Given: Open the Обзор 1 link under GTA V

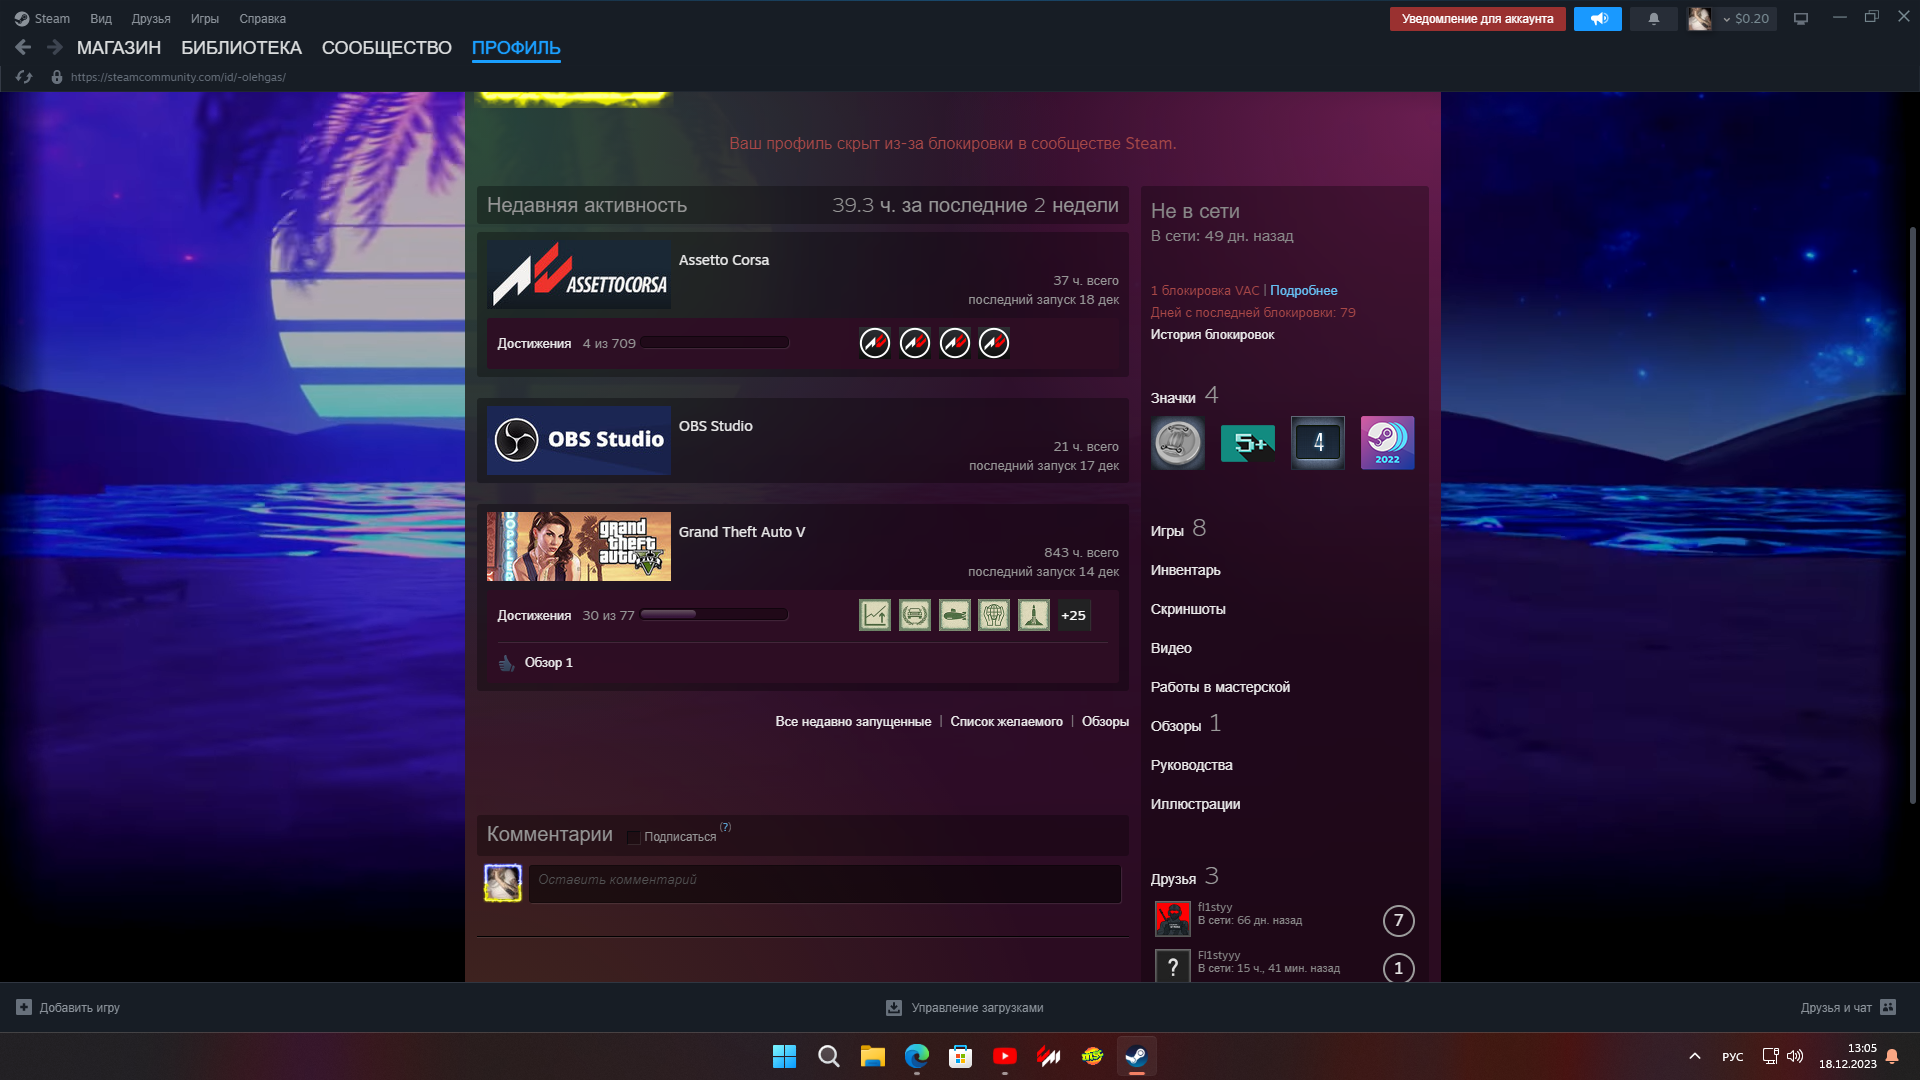Looking at the screenshot, I should tap(549, 663).
